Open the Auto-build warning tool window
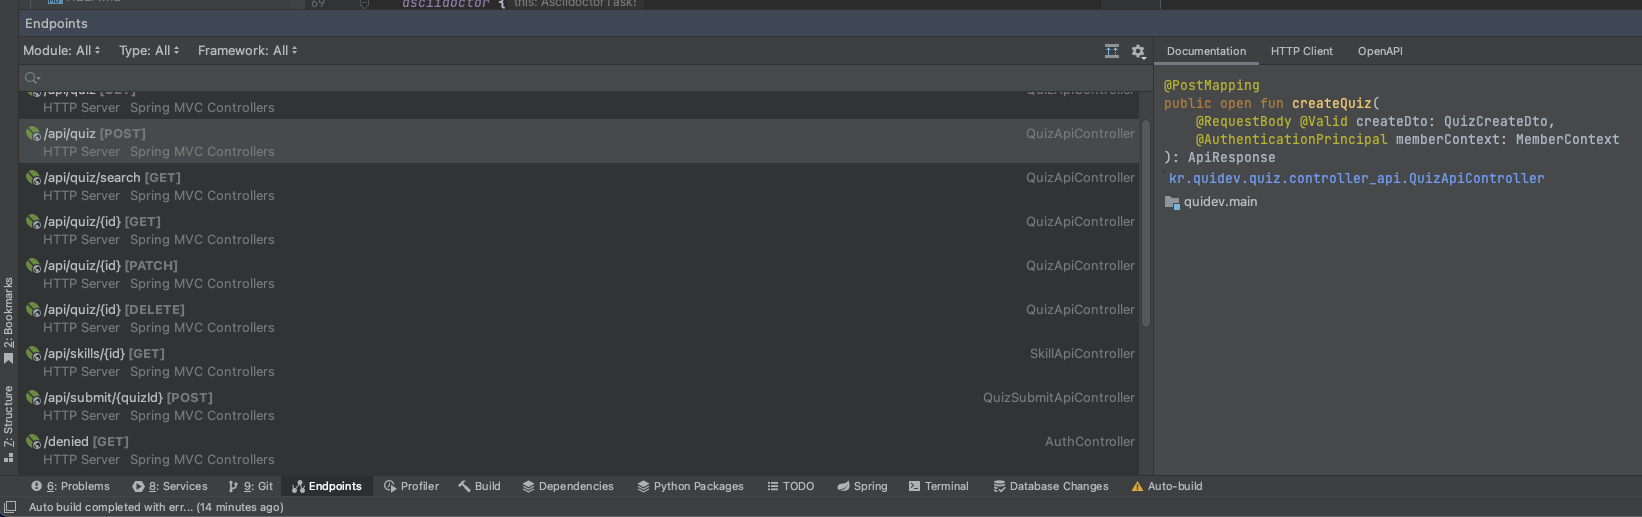 pos(1166,487)
